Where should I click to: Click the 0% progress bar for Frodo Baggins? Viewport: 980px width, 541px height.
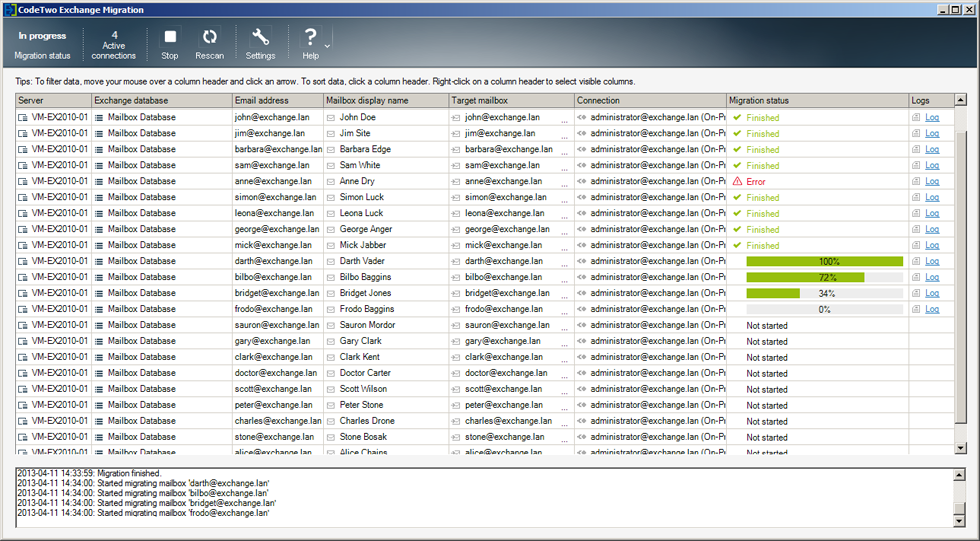824,309
